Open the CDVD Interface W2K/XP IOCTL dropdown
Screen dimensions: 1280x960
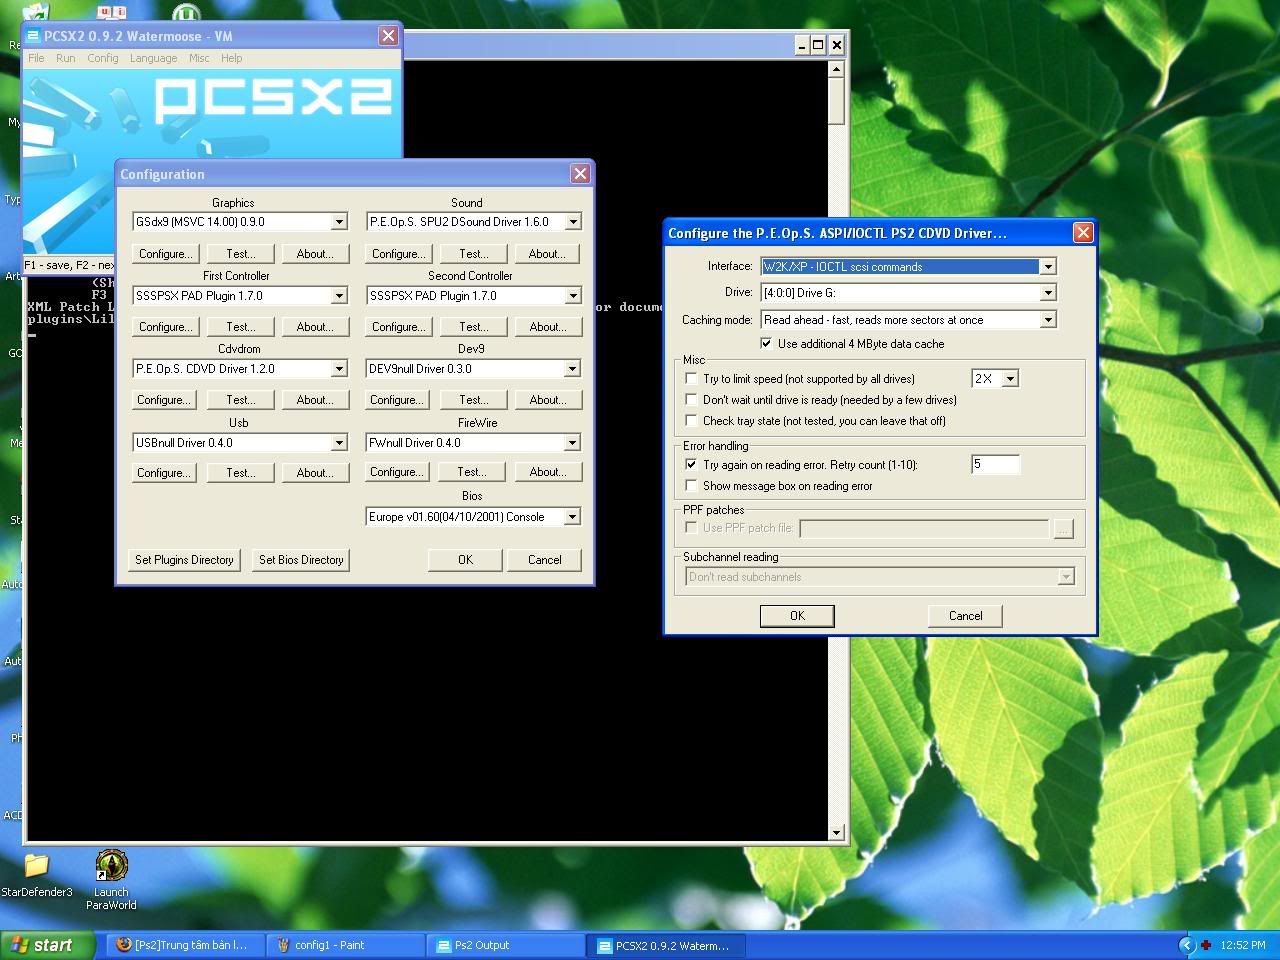[x=1048, y=267]
